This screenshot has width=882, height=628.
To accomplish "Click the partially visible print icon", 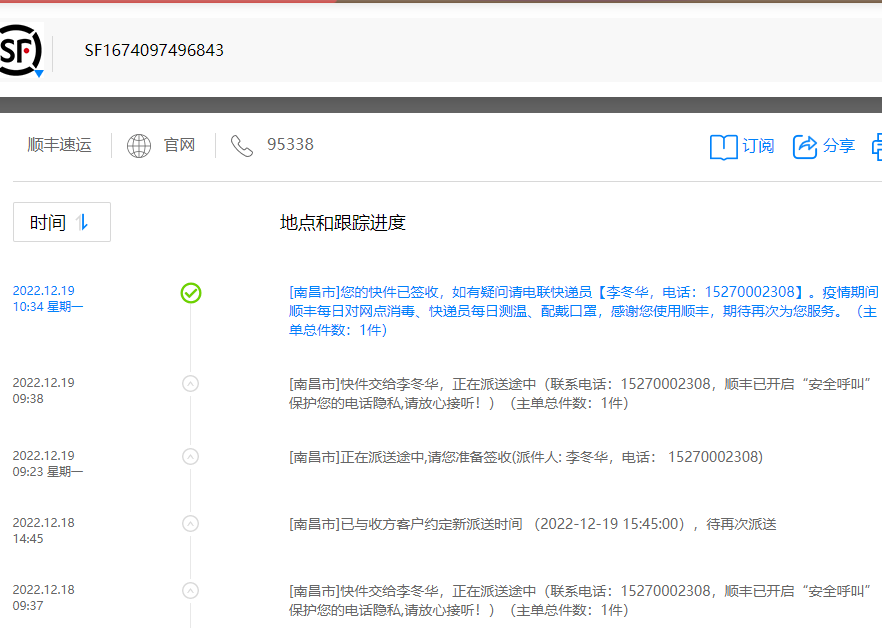I will tap(877, 147).
